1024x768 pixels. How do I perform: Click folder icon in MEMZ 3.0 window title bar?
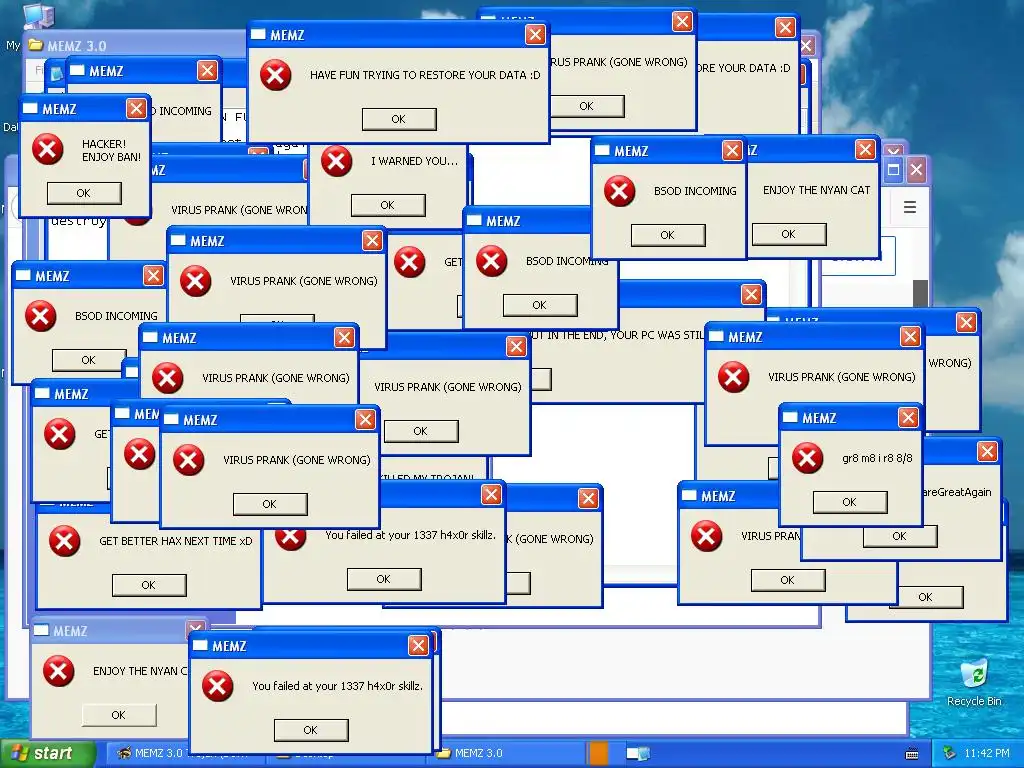point(35,45)
